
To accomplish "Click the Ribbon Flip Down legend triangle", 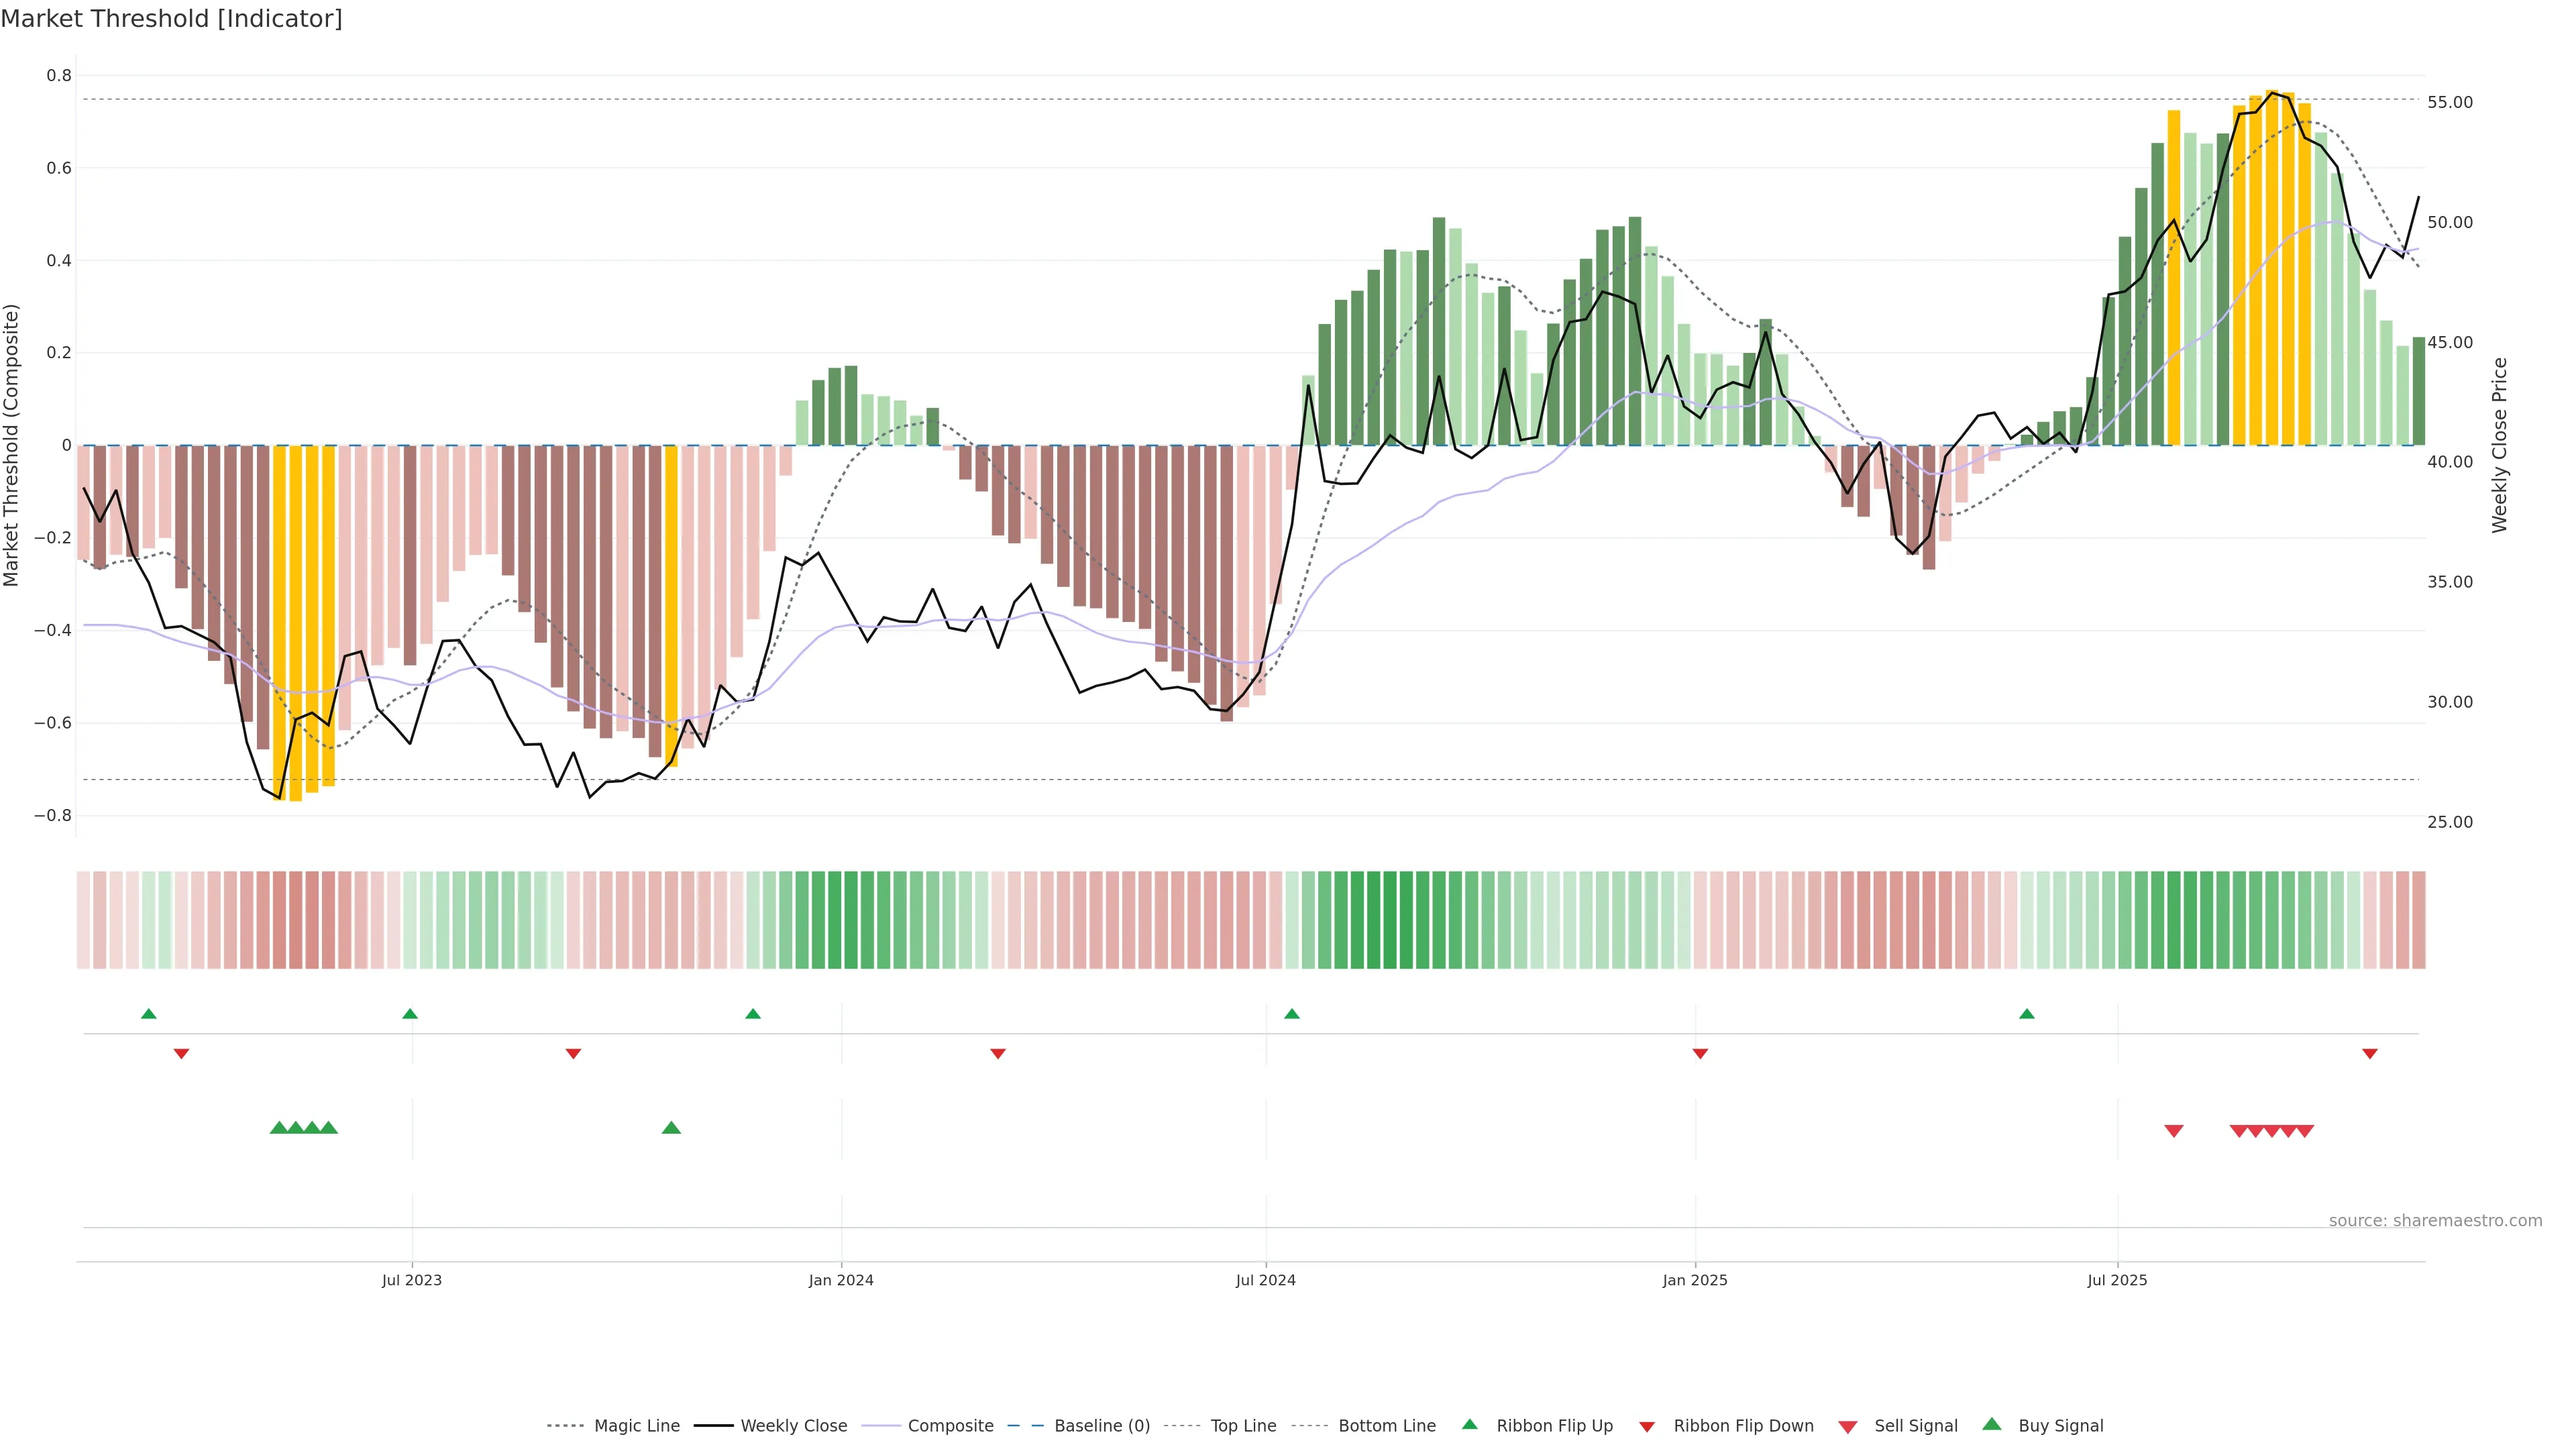I will tap(1647, 1426).
